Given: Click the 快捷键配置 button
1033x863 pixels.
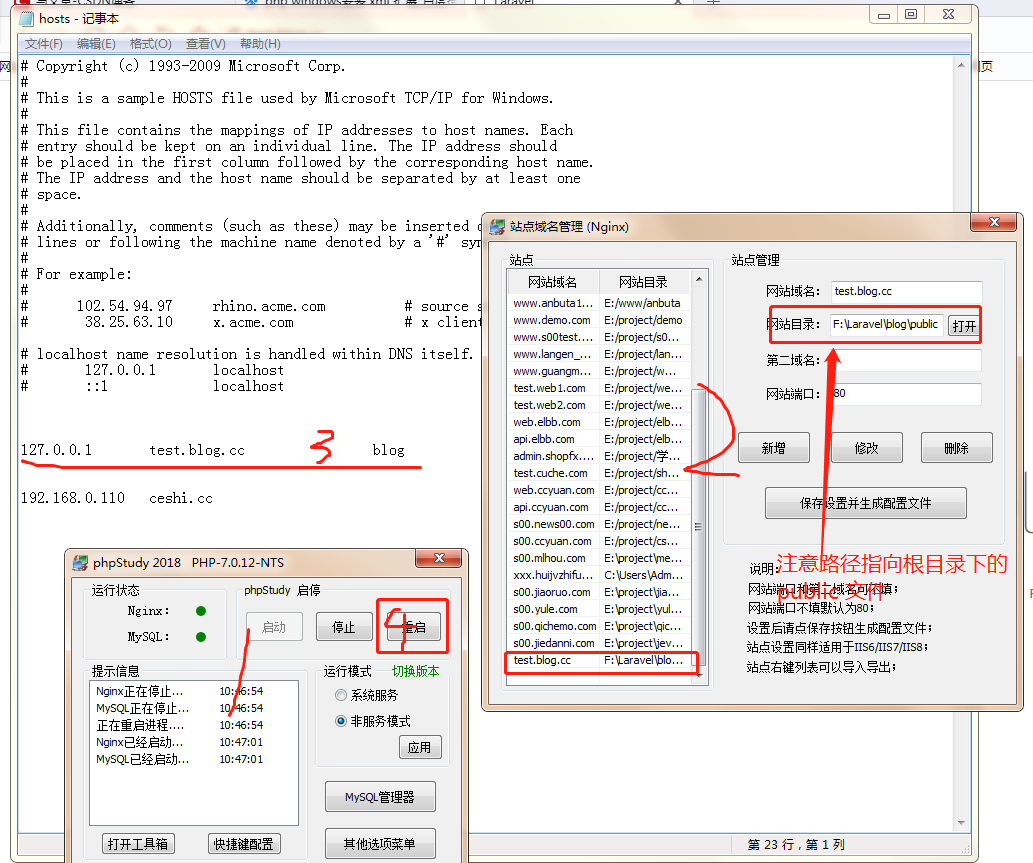Looking at the screenshot, I should click(x=244, y=843).
